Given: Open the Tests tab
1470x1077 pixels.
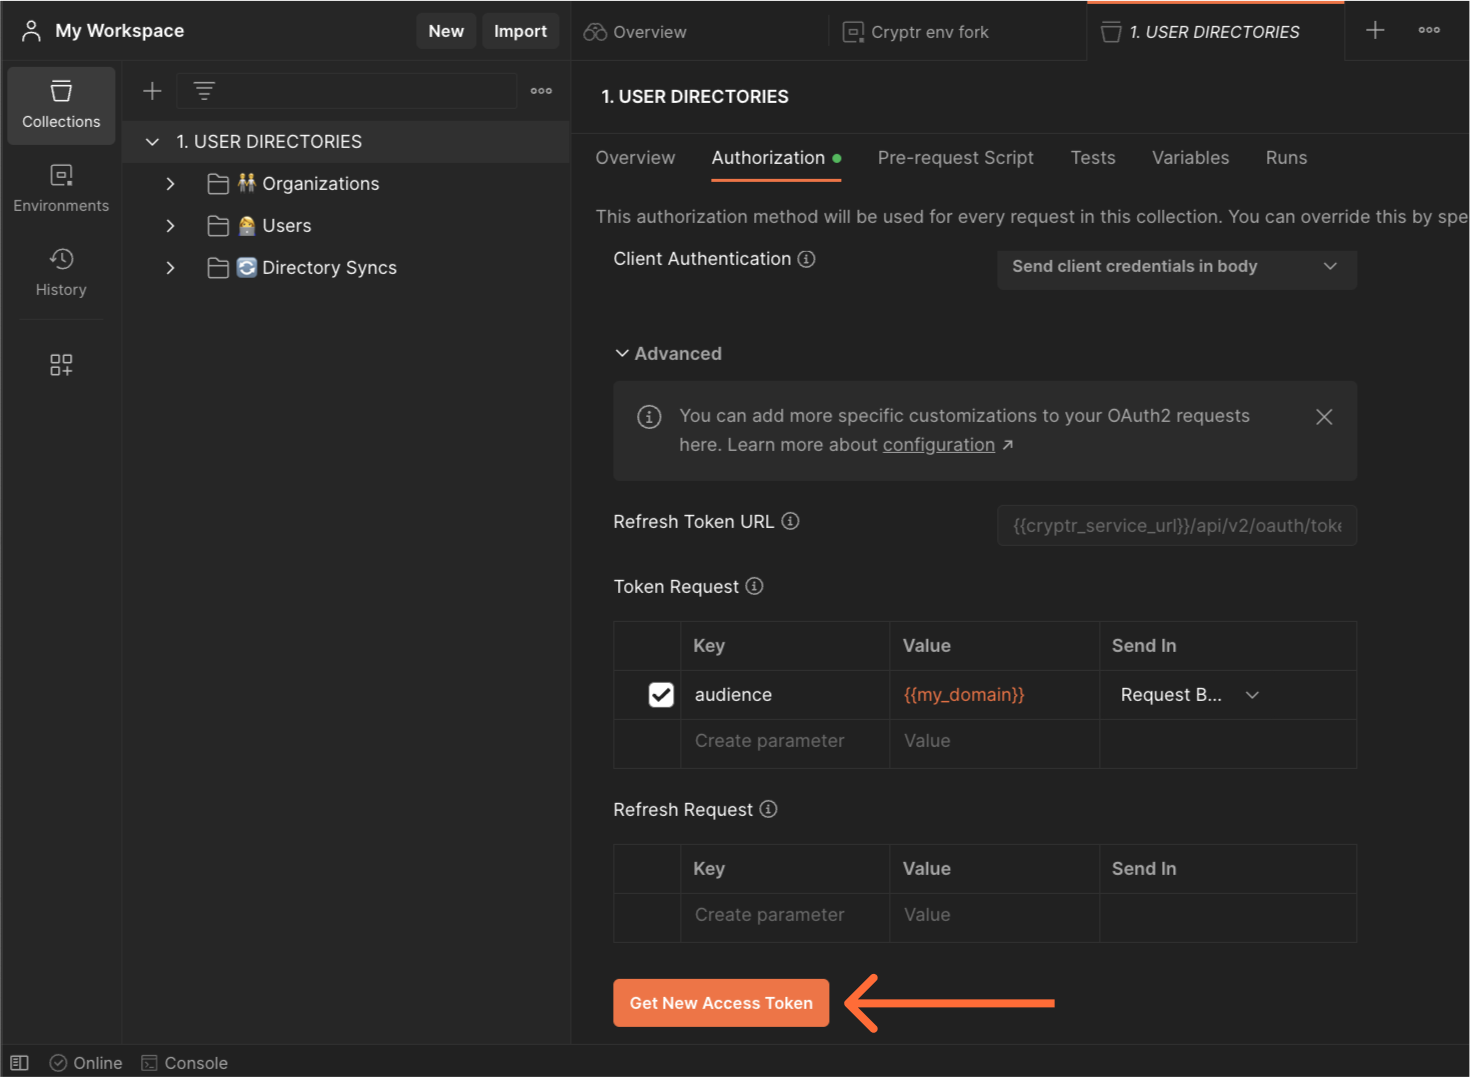Looking at the screenshot, I should (1093, 158).
